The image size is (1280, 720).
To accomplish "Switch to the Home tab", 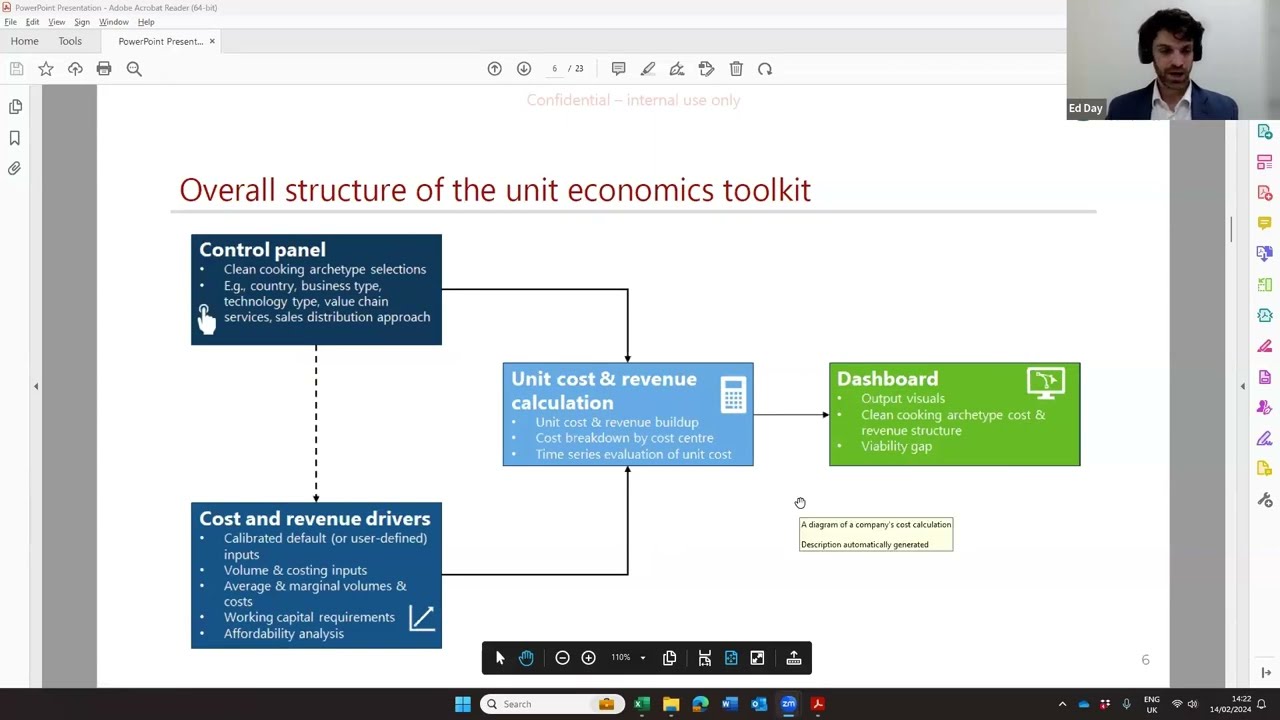I will point(24,41).
